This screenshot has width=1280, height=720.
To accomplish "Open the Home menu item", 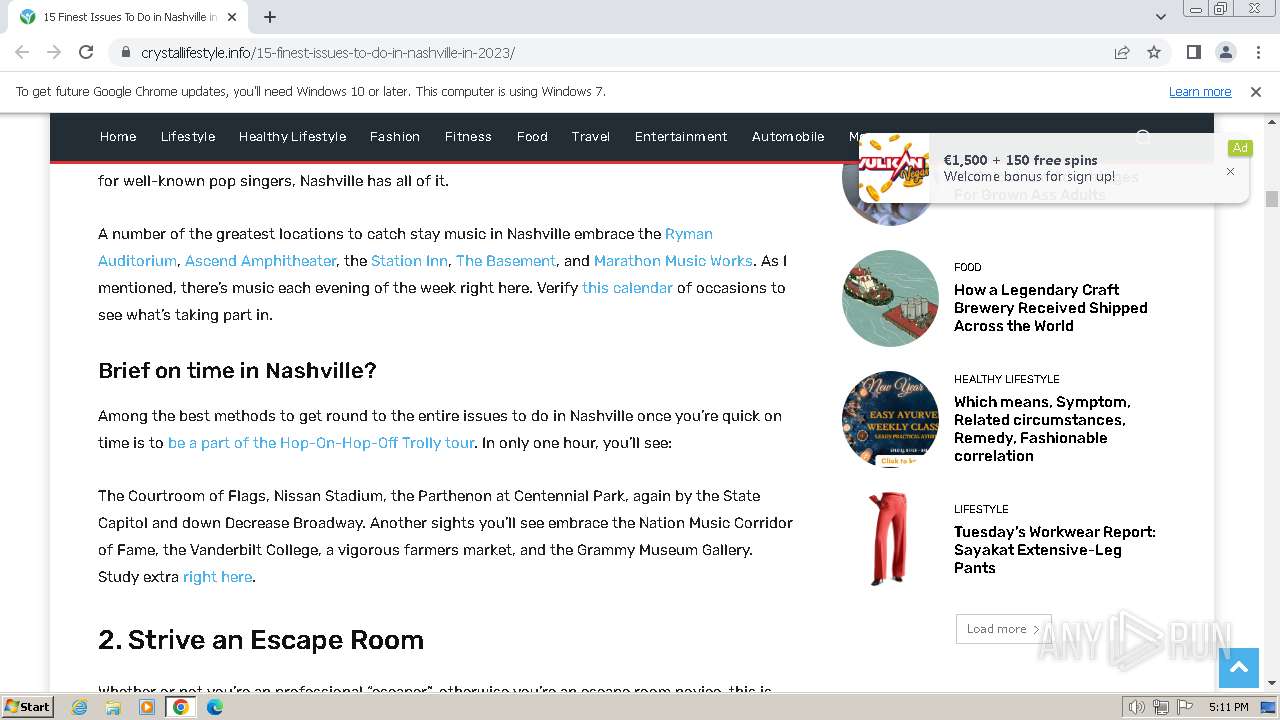I will (x=118, y=137).
